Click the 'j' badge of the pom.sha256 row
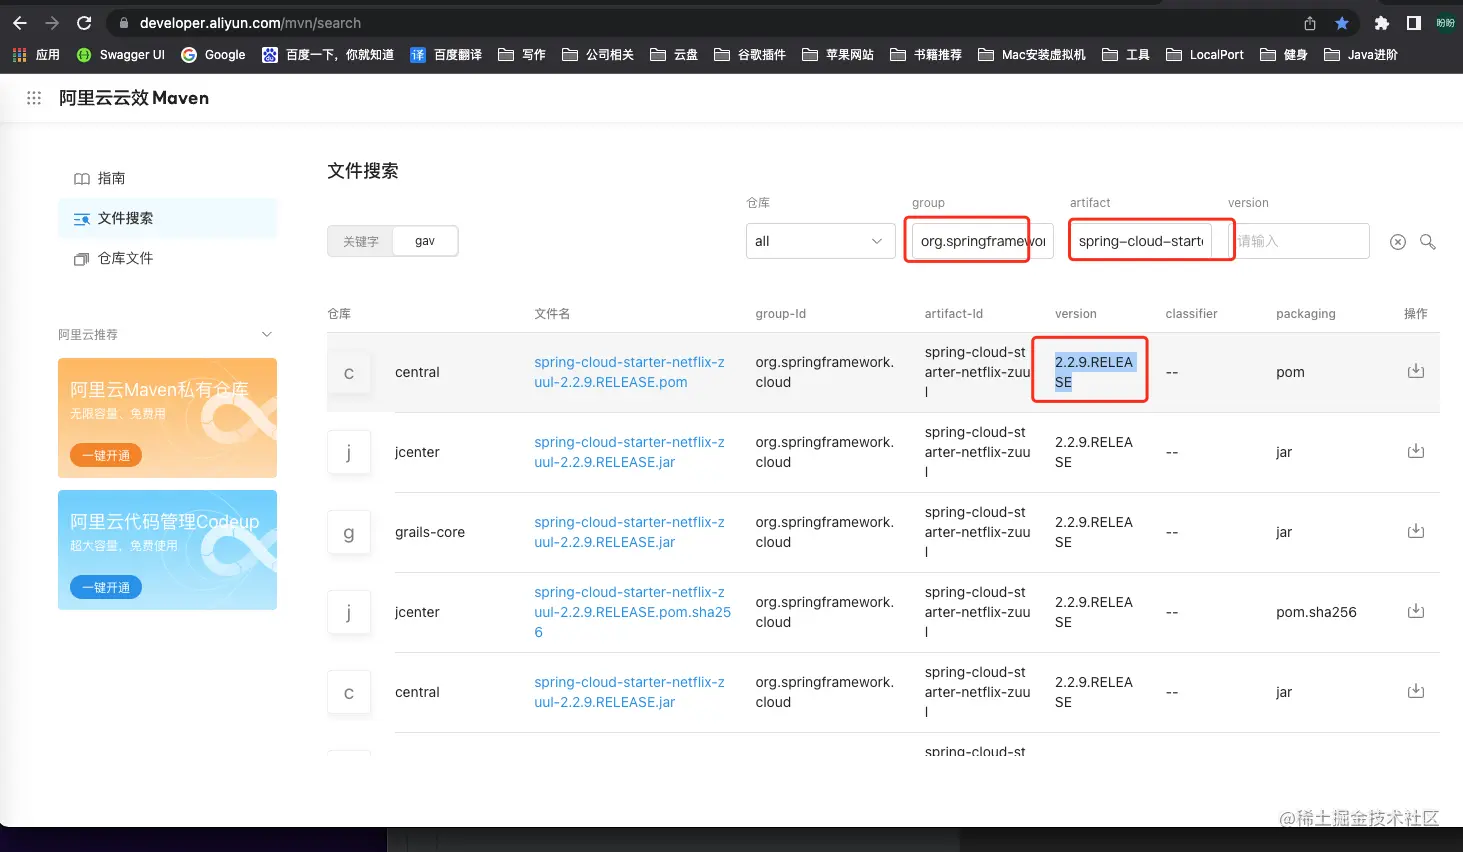 (x=349, y=612)
